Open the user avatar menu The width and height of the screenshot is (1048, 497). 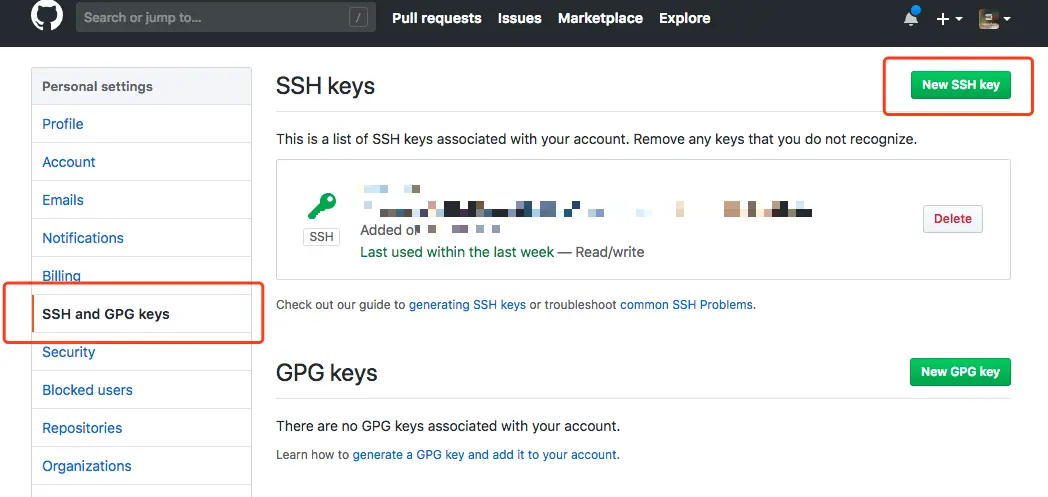pyautogui.click(x=994, y=18)
